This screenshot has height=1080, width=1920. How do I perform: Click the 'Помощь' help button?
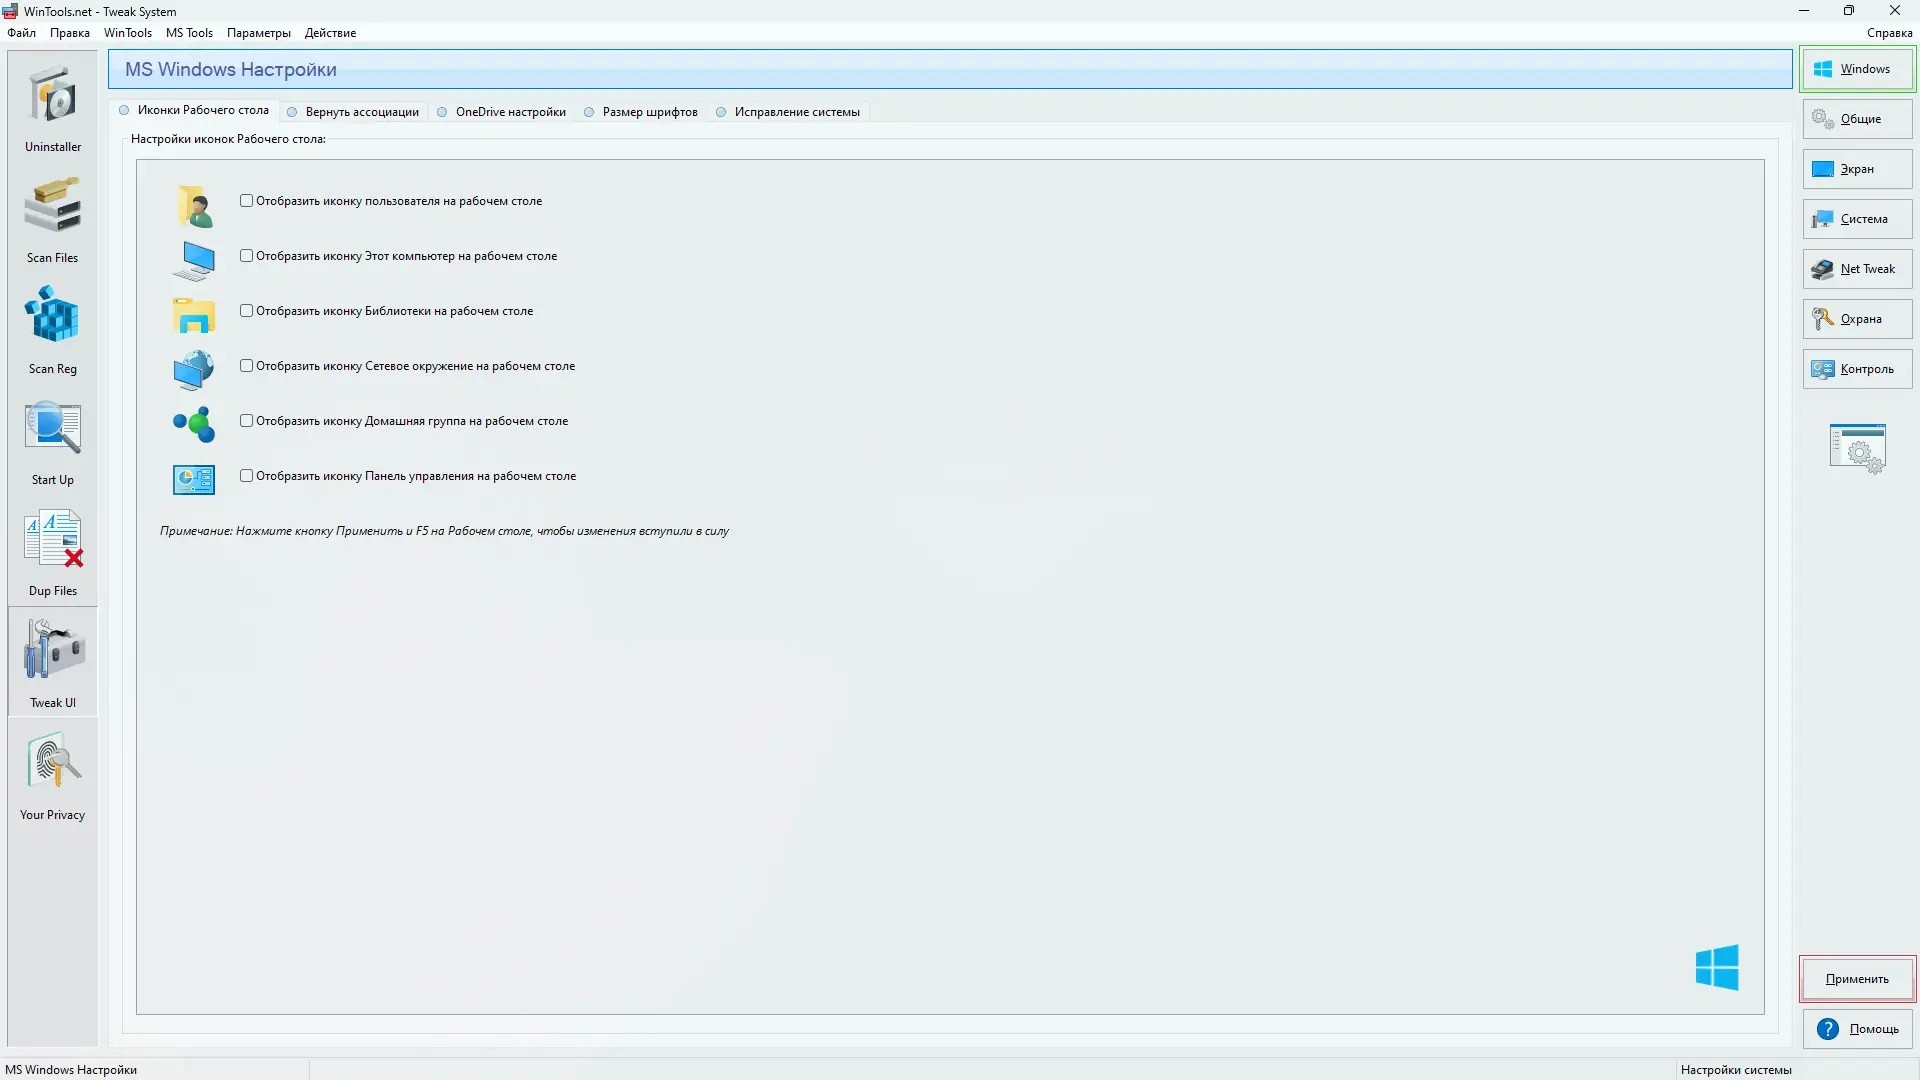point(1857,1029)
